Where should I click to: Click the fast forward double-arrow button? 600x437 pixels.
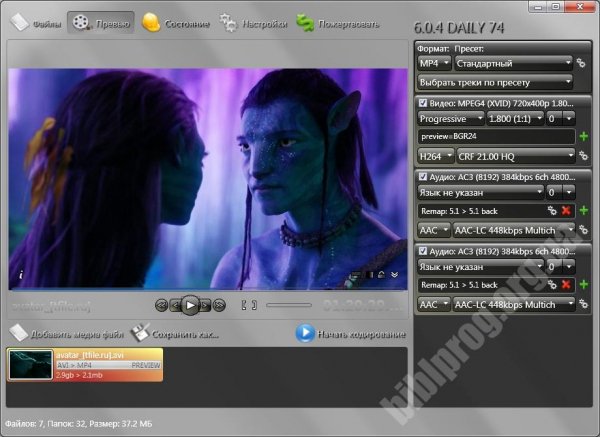[219, 305]
